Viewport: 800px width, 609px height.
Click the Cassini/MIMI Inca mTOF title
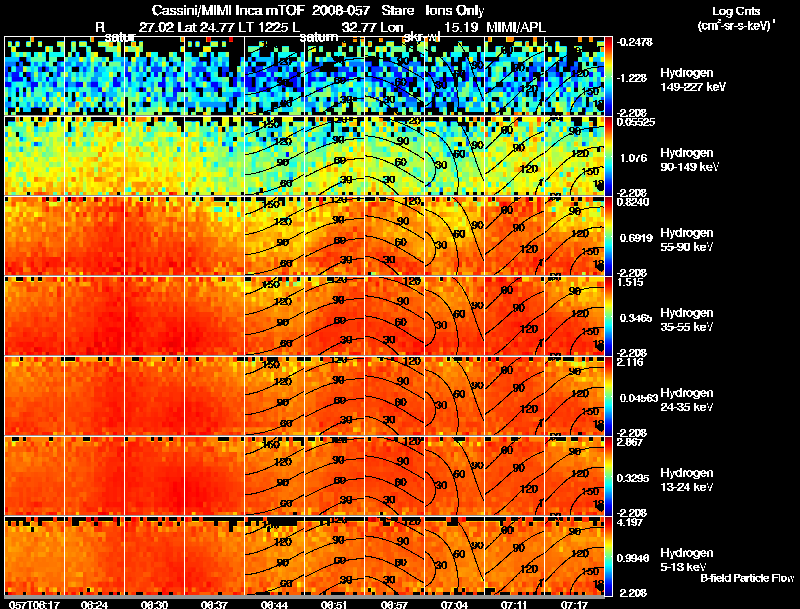coord(228,11)
